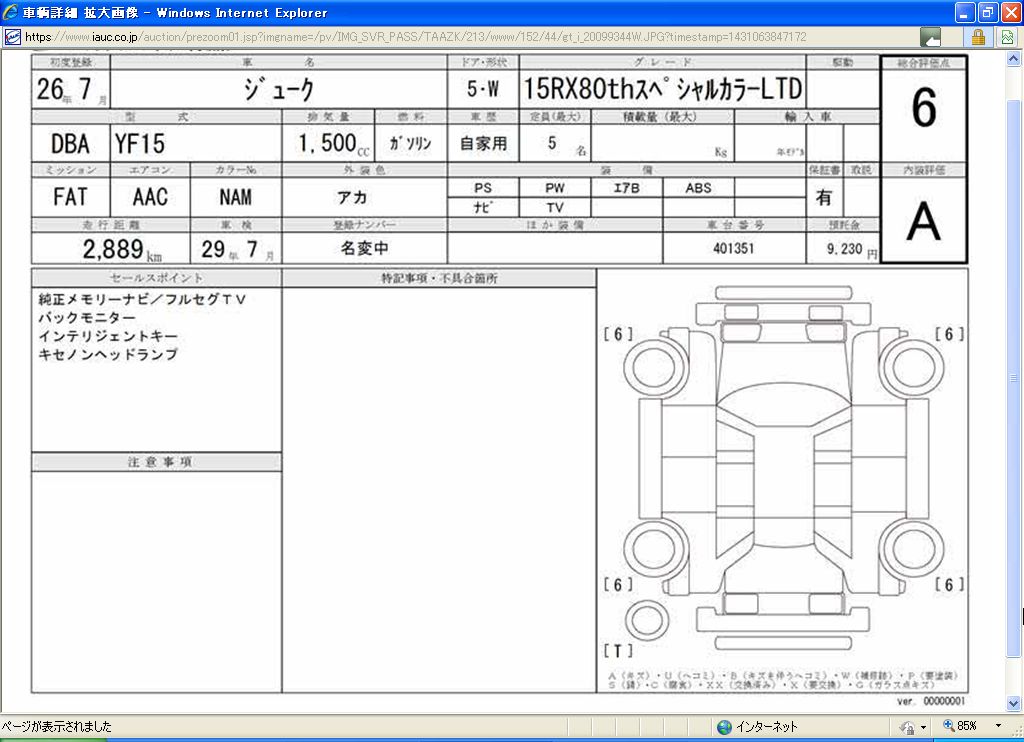This screenshot has height=742, width=1024.
Task: Restore down the browser window
Action: coord(987,13)
